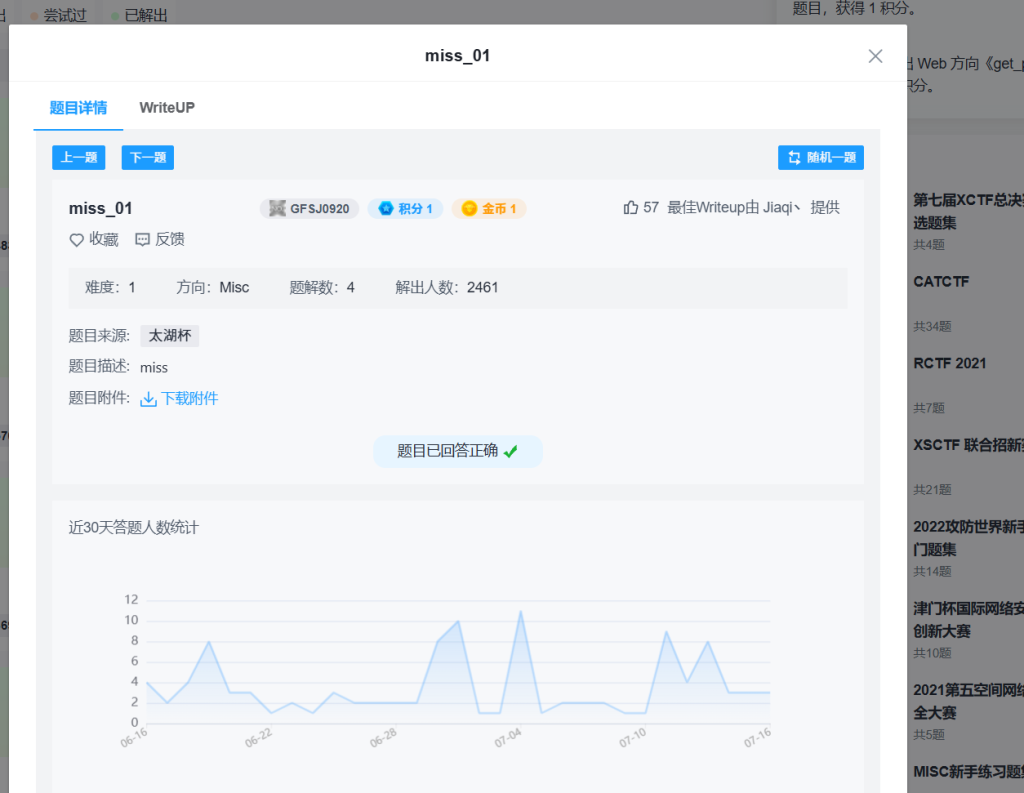Click the 太湖杯 source tag
Image resolution: width=1024 pixels, height=793 pixels.
(169, 336)
